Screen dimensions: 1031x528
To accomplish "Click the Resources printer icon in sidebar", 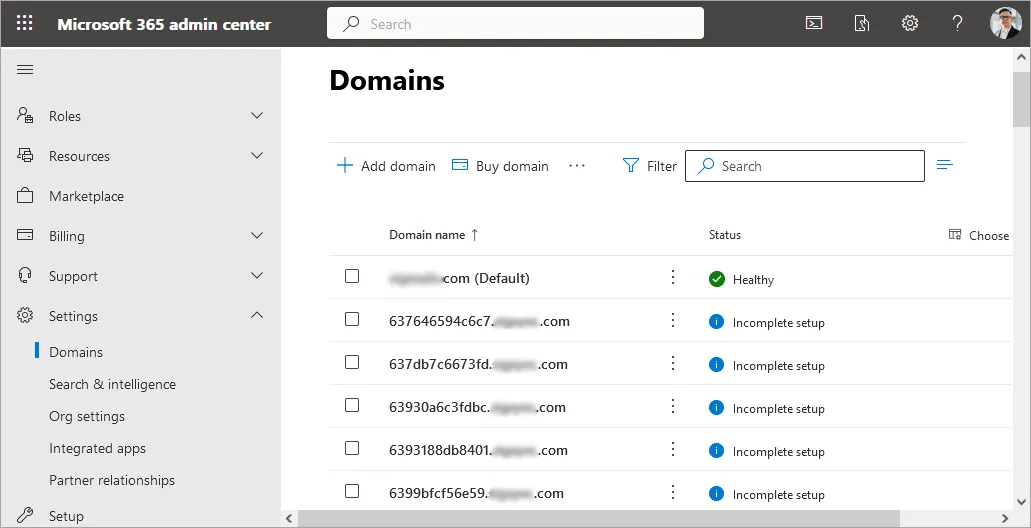I will [x=25, y=156].
